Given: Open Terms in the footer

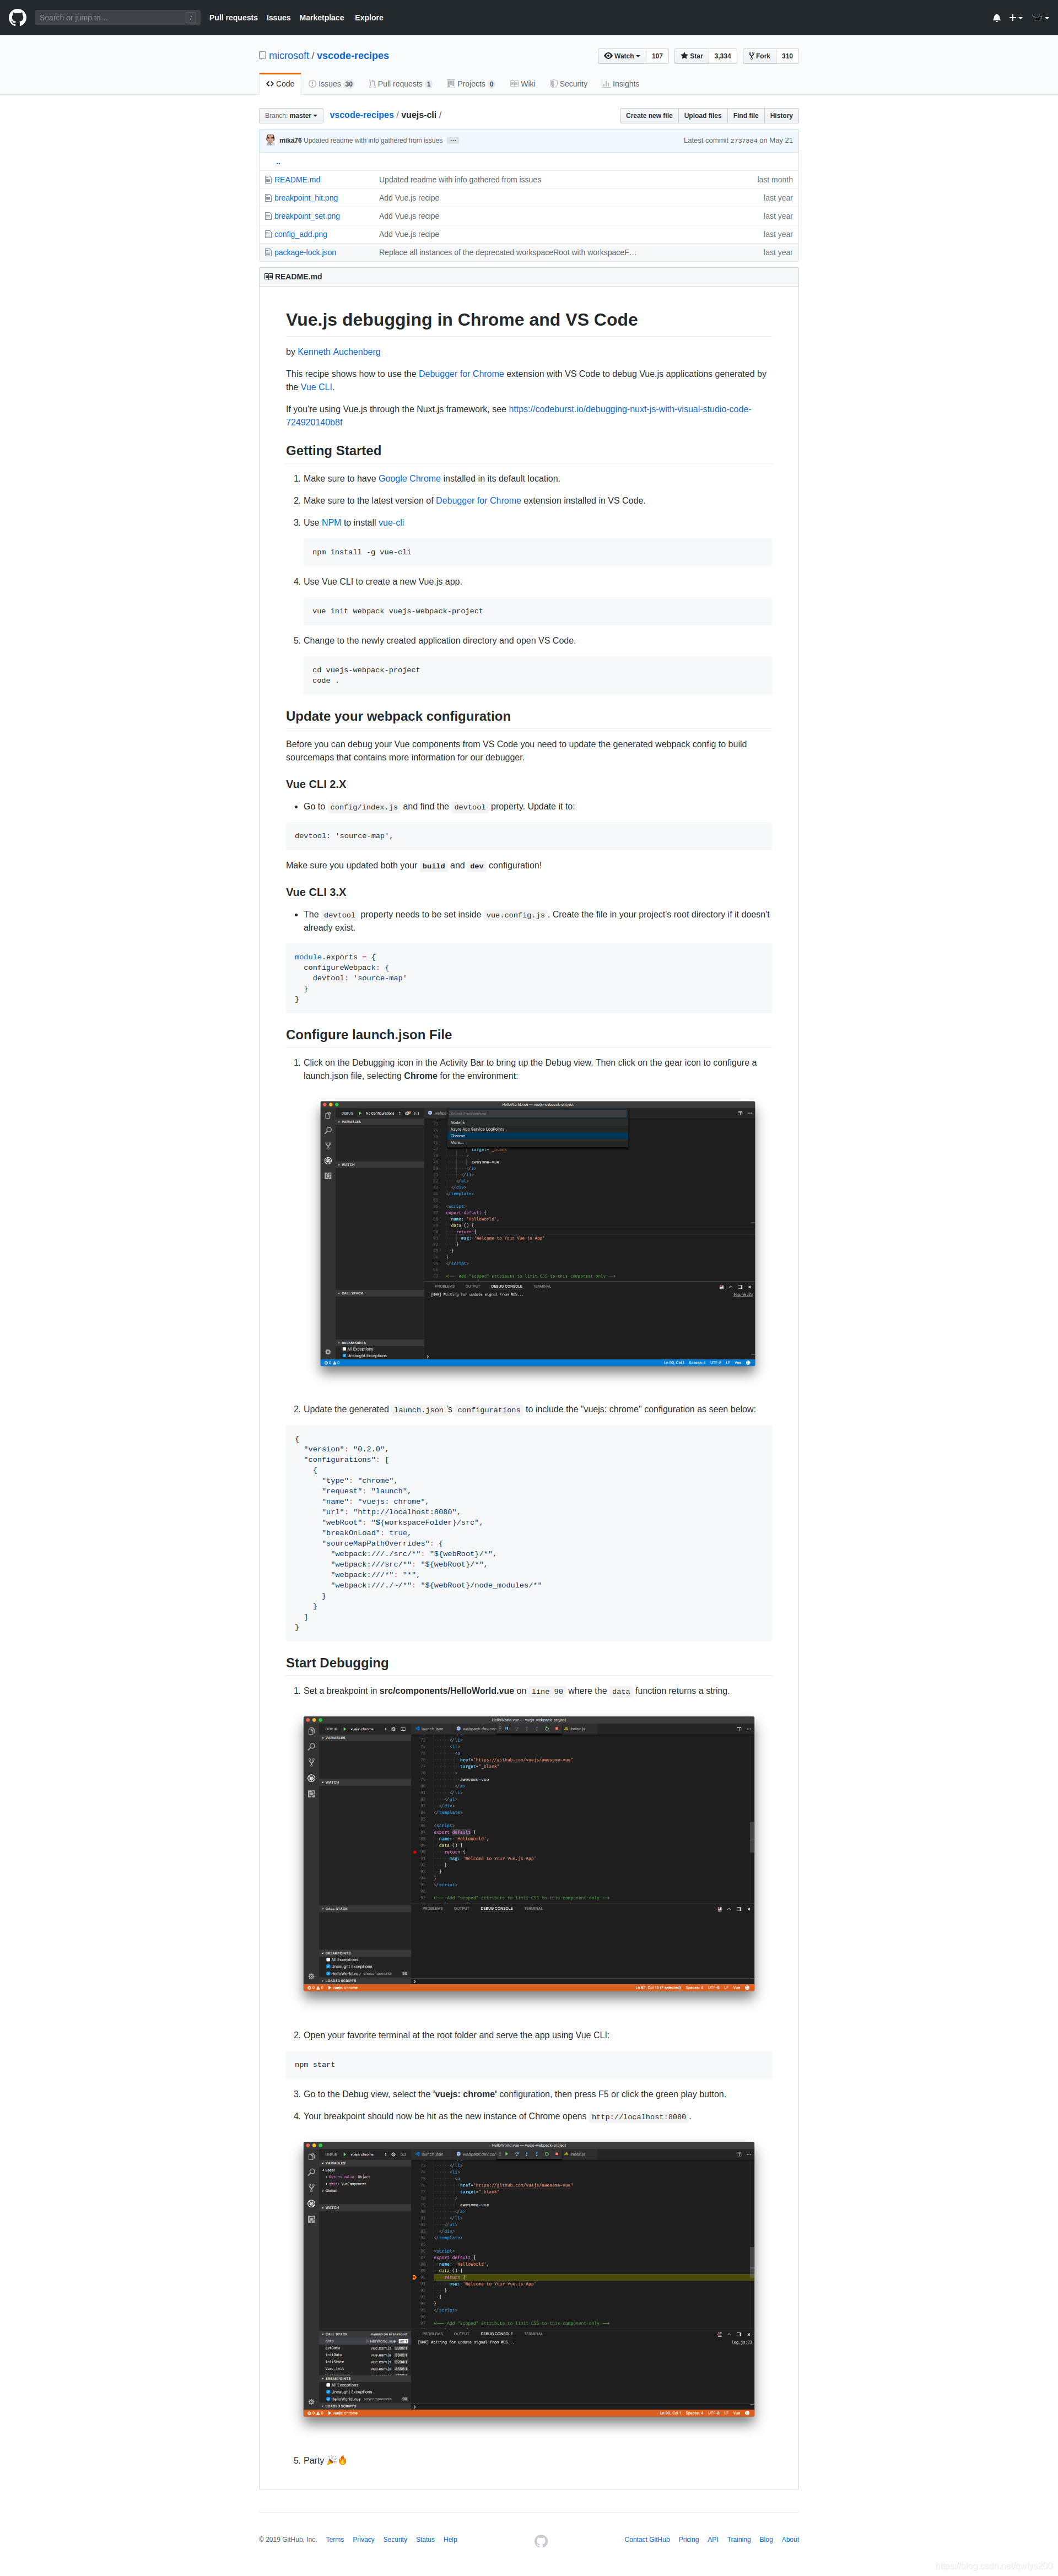Looking at the screenshot, I should click(335, 2539).
